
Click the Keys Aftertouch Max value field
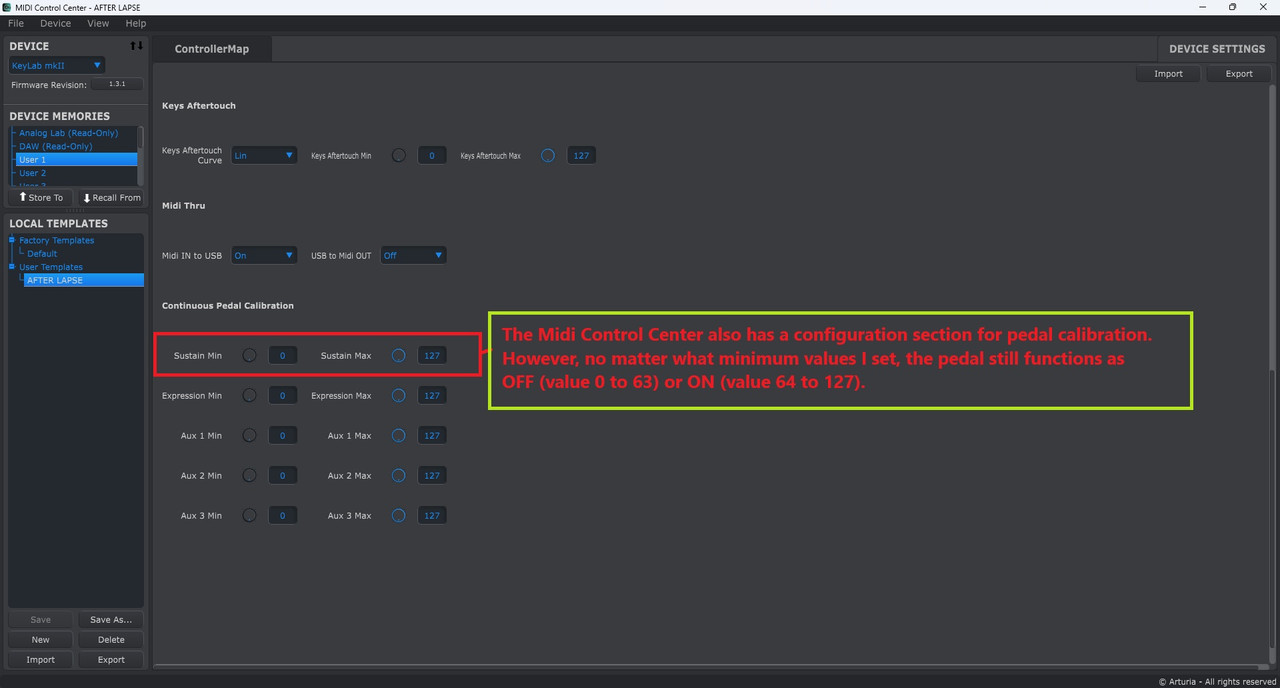pyautogui.click(x=581, y=155)
